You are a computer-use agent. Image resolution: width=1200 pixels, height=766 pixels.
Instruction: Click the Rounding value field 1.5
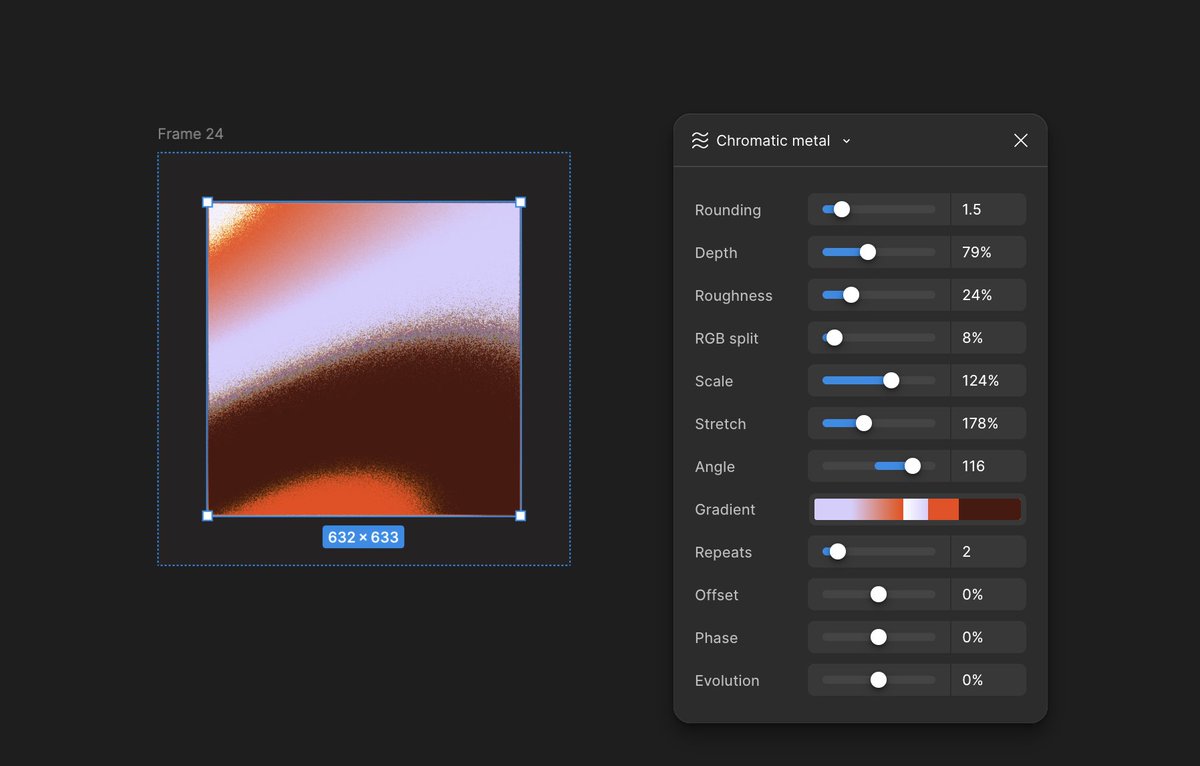coord(988,209)
